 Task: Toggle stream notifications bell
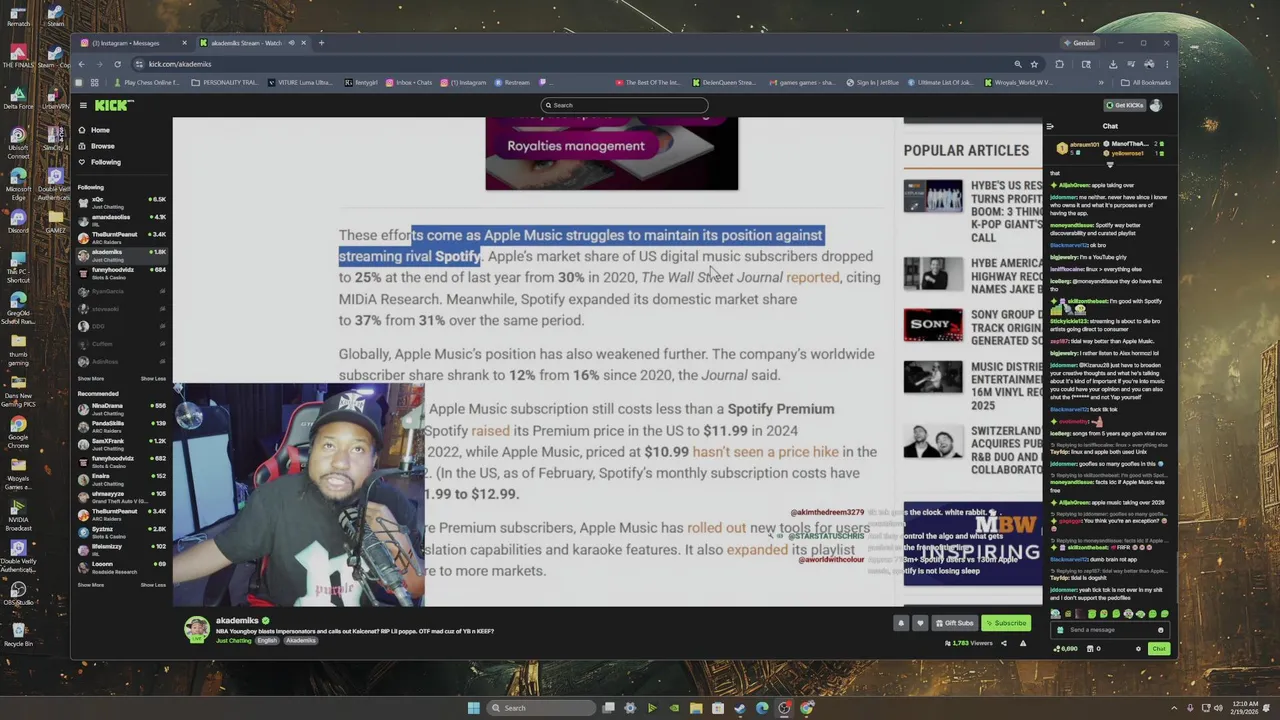901,623
